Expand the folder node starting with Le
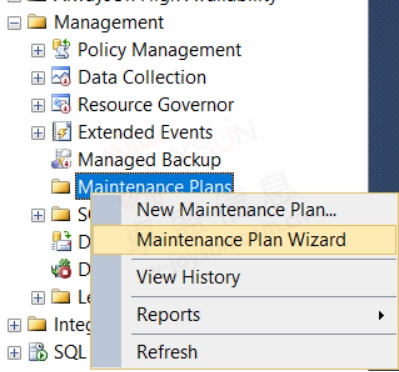This screenshot has height=372, width=399. pos(38,297)
